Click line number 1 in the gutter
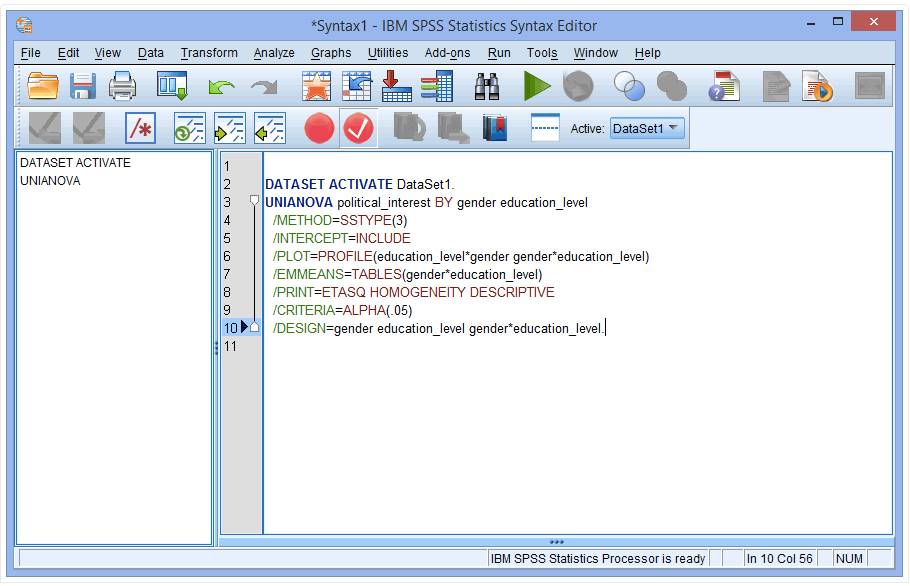This screenshot has height=586, width=910. point(227,167)
